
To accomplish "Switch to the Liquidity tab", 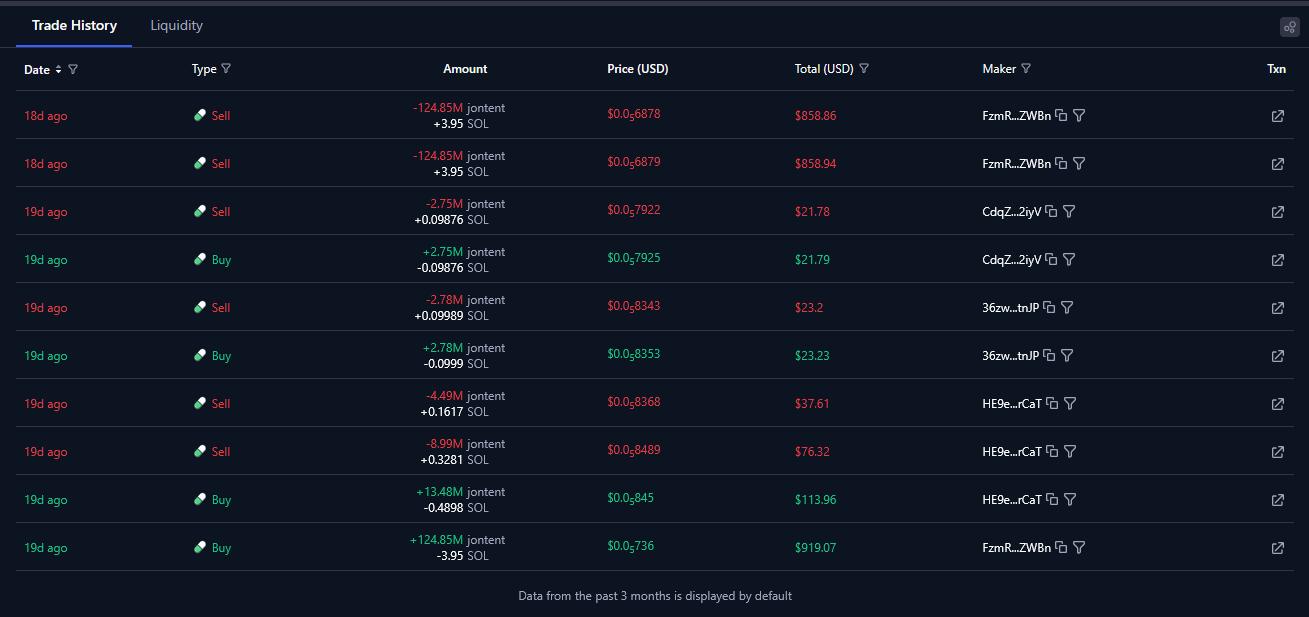I will click(176, 25).
